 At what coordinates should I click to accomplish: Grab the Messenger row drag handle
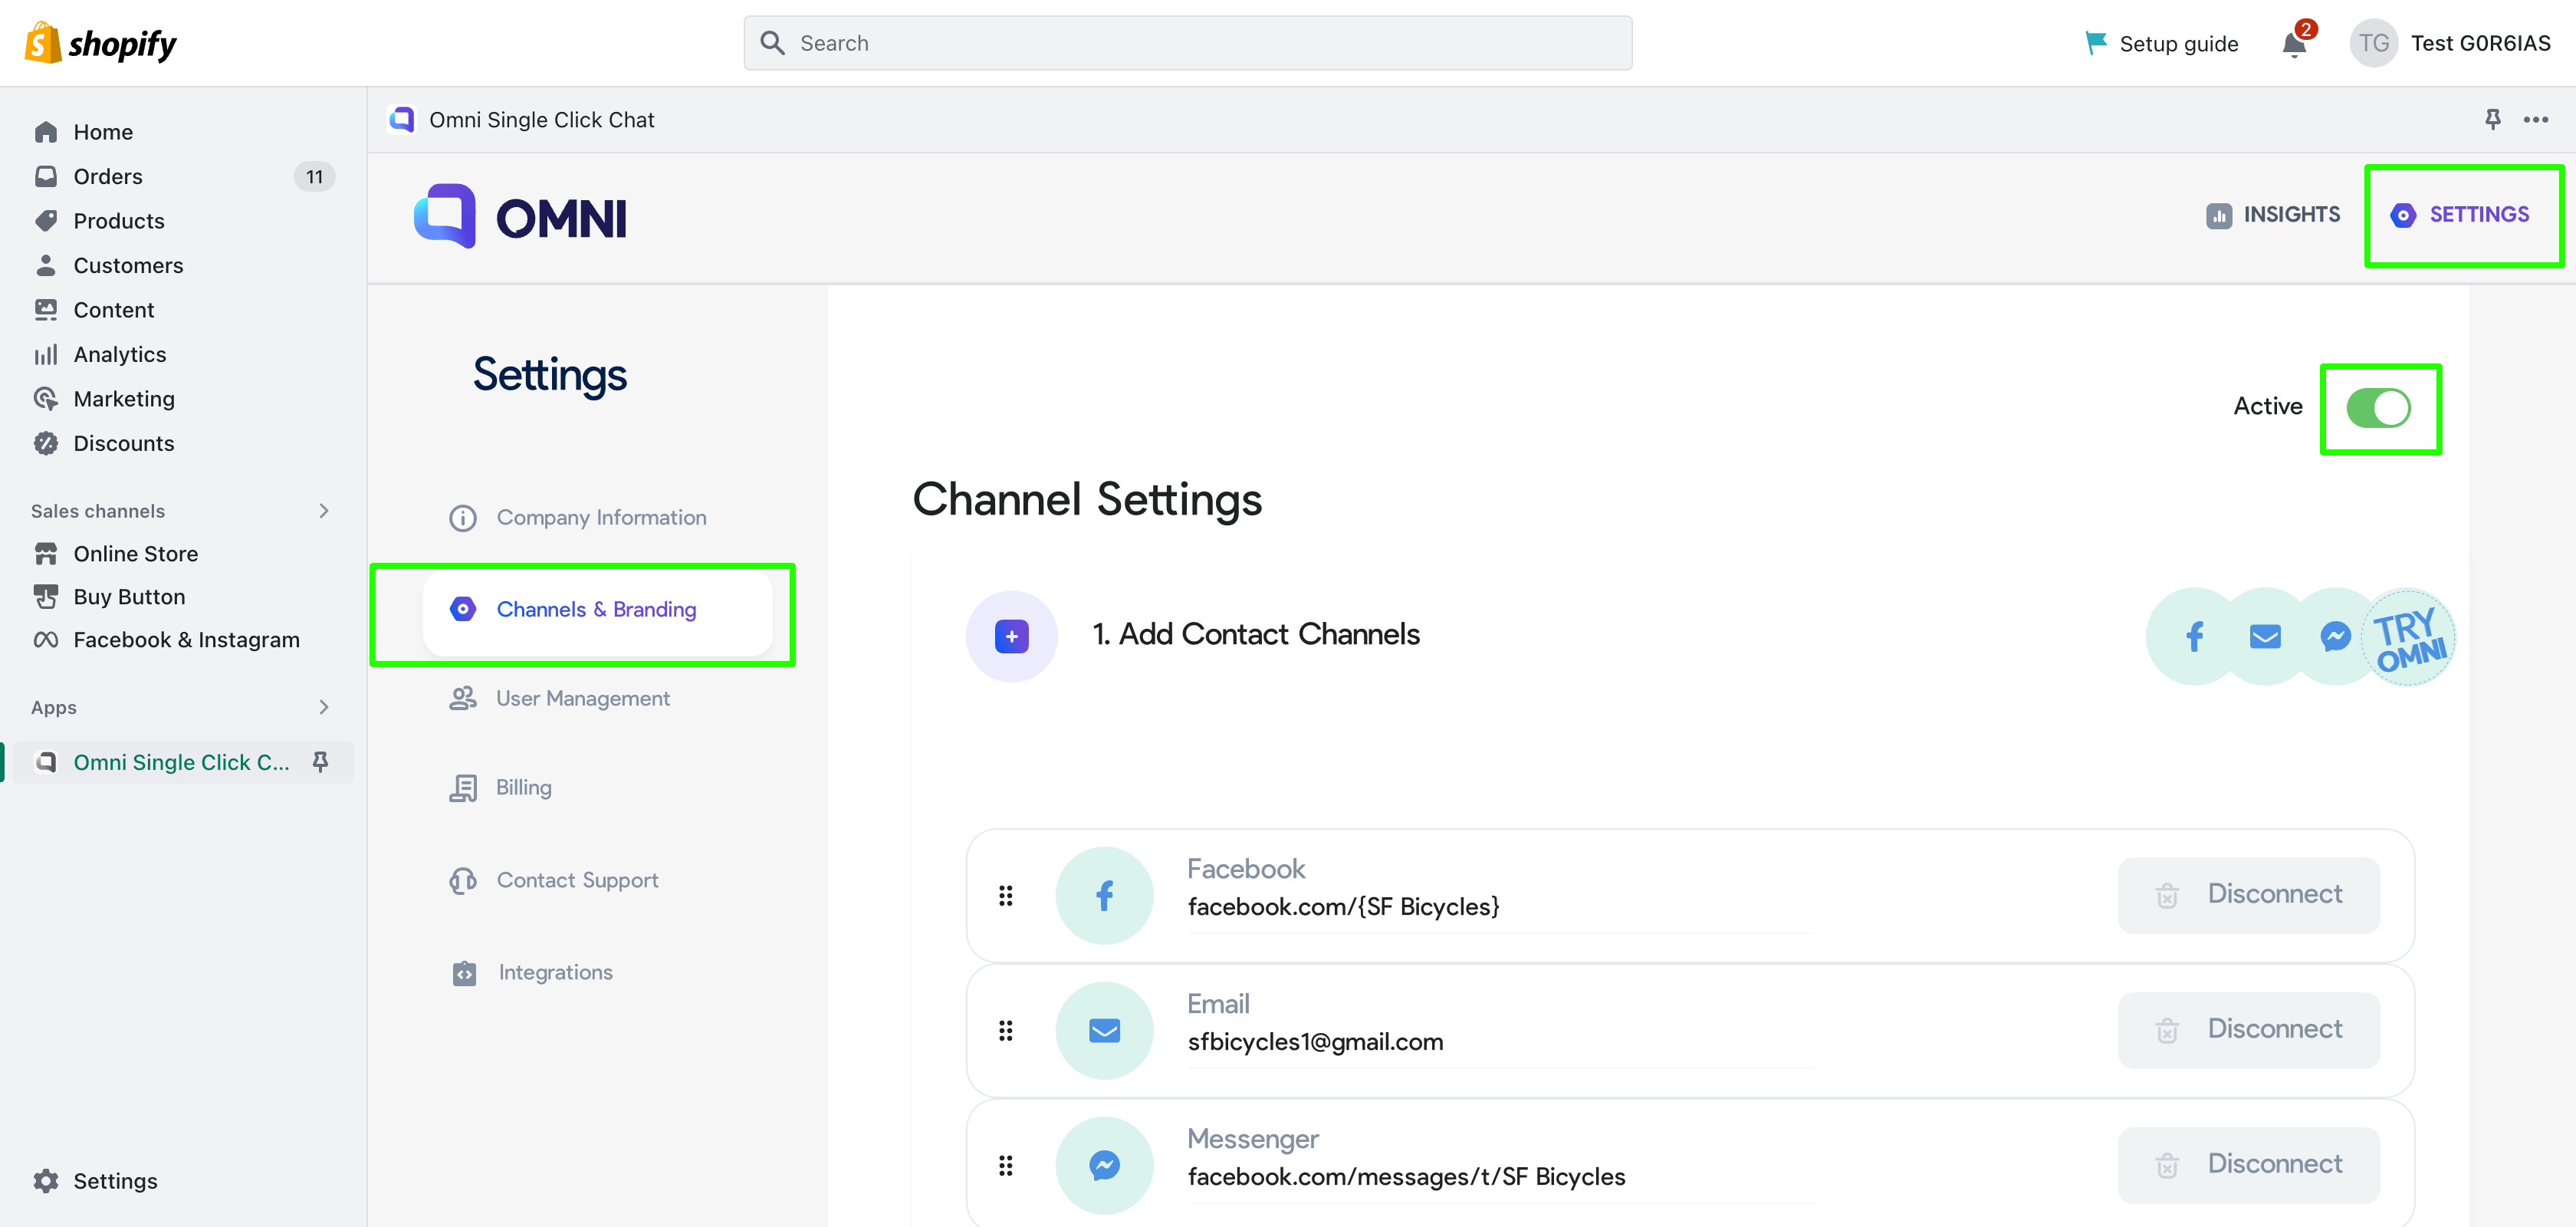(x=1005, y=1165)
